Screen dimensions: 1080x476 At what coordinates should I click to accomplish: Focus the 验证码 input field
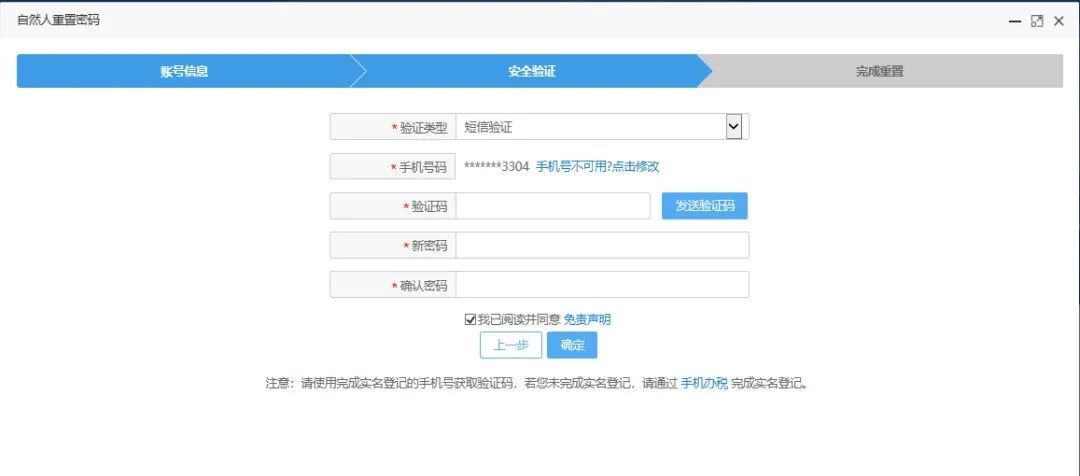552,206
